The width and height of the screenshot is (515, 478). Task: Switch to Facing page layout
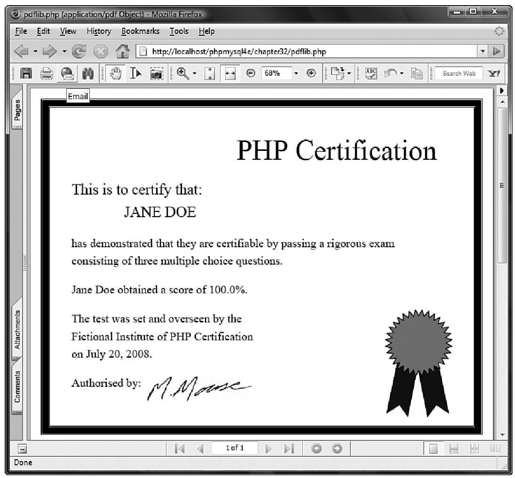click(x=495, y=449)
